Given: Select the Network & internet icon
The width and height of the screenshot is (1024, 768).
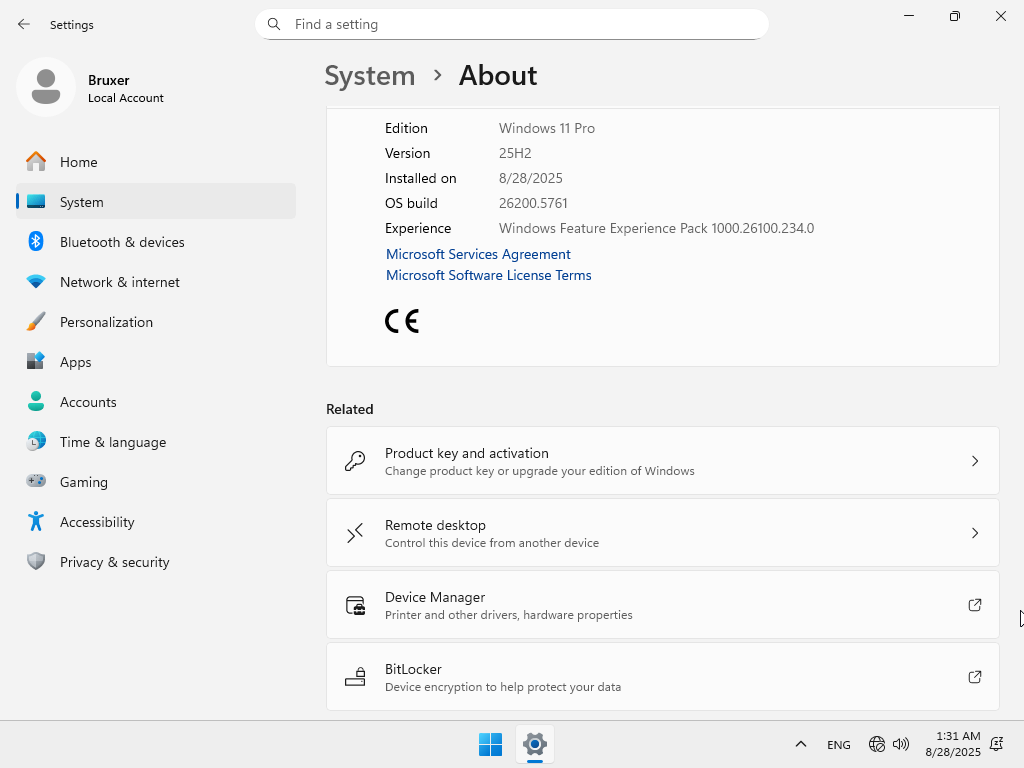Looking at the screenshot, I should point(36,282).
